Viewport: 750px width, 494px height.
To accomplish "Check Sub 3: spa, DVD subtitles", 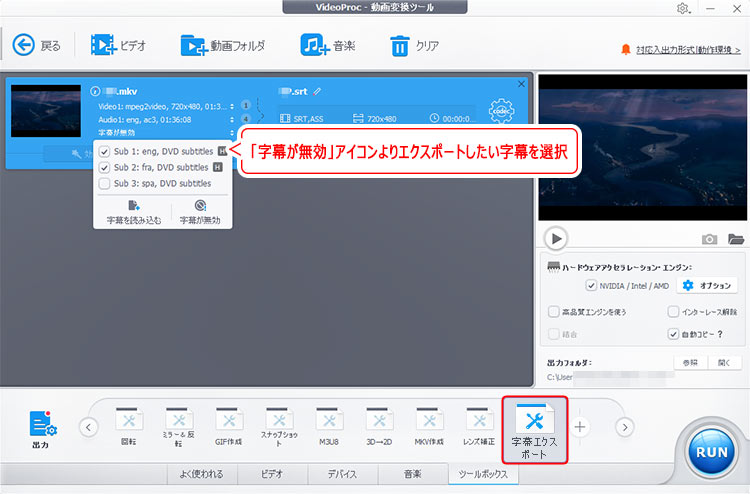I will click(x=104, y=184).
